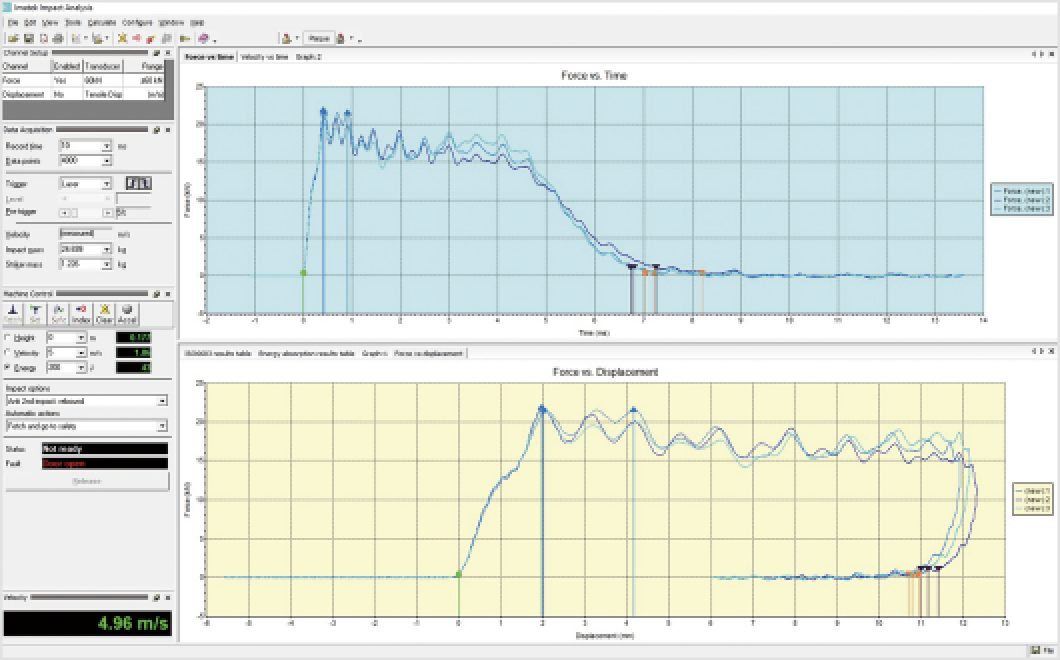
Task: Open the Energy absorption results table tab
Action: tap(306, 353)
